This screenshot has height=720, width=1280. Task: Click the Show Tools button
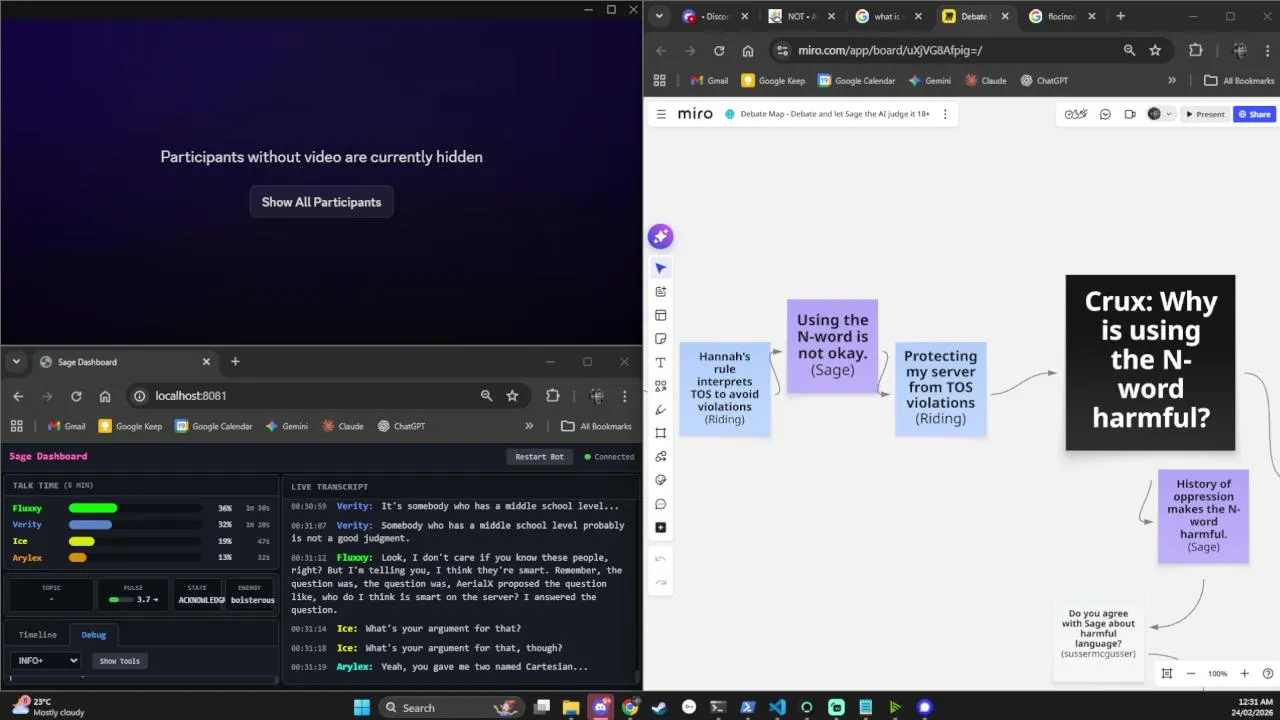tap(119, 661)
